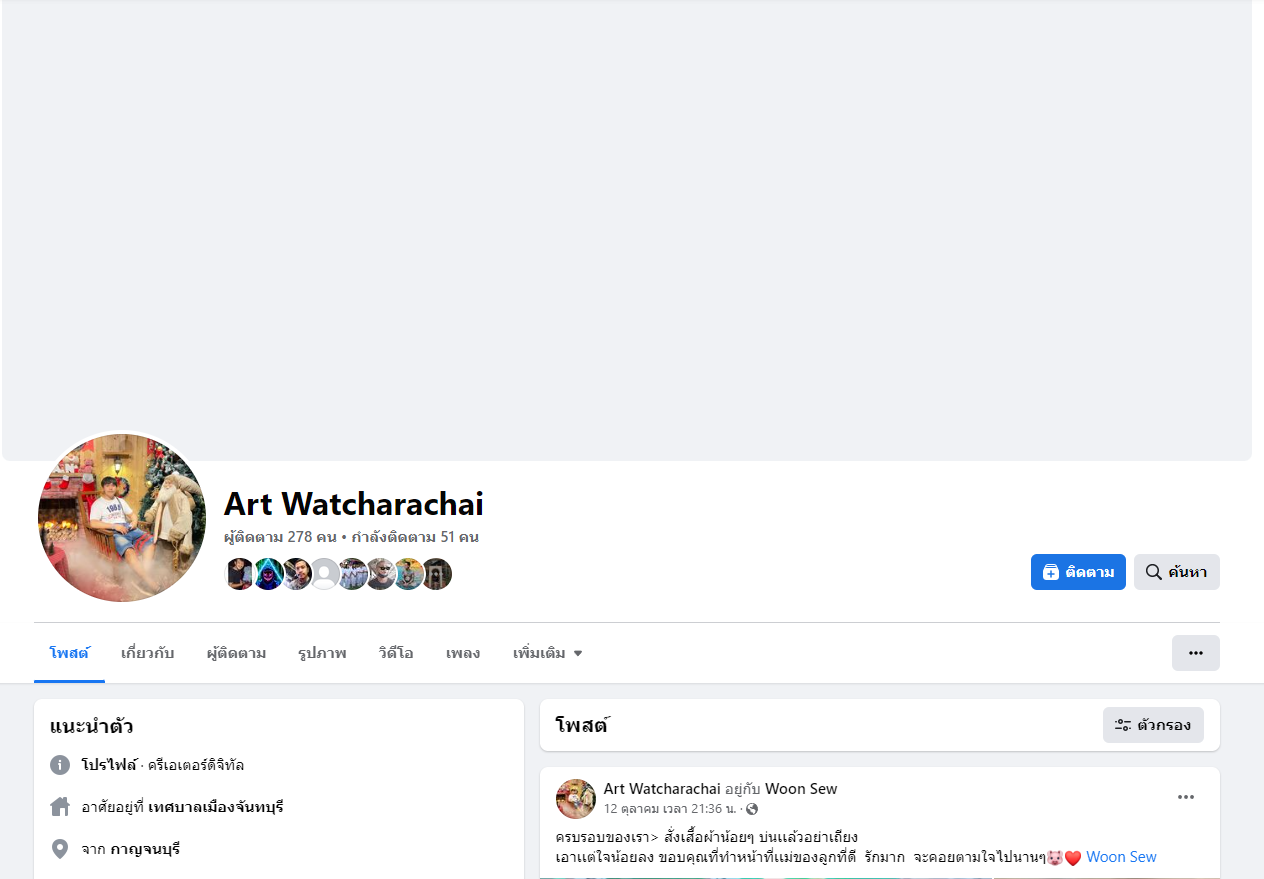Open the วิดีโอ tab

[x=396, y=653]
